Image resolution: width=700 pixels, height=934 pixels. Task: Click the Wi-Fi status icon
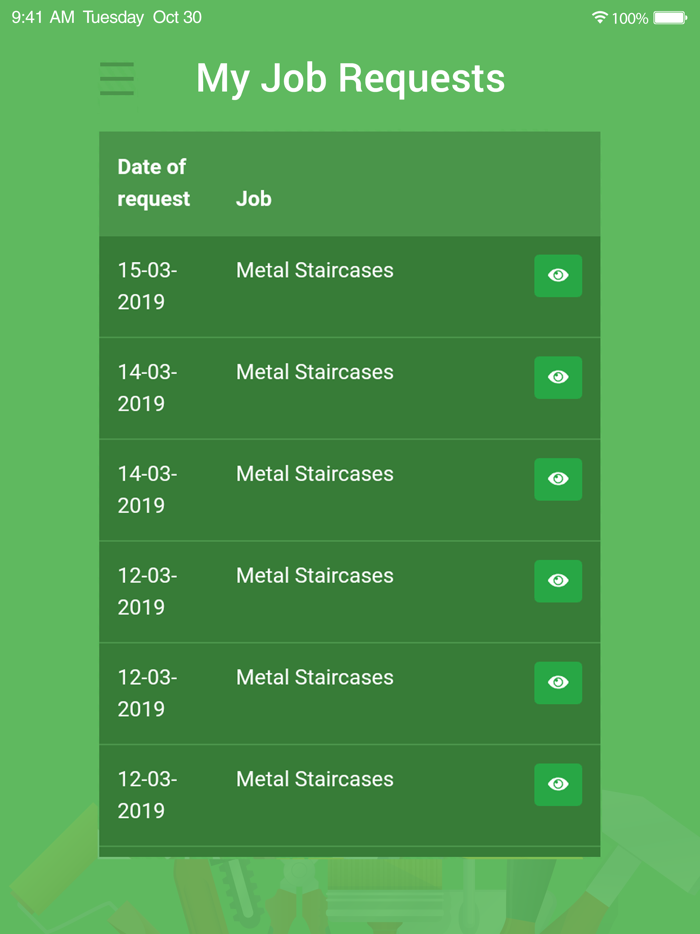point(599,16)
